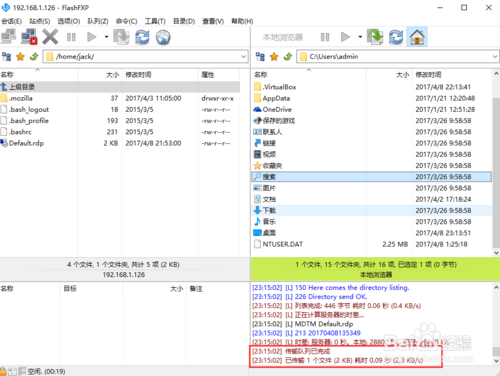Click the local go-up-directory green arrow
The image size is (500, 376).
click(288, 57)
